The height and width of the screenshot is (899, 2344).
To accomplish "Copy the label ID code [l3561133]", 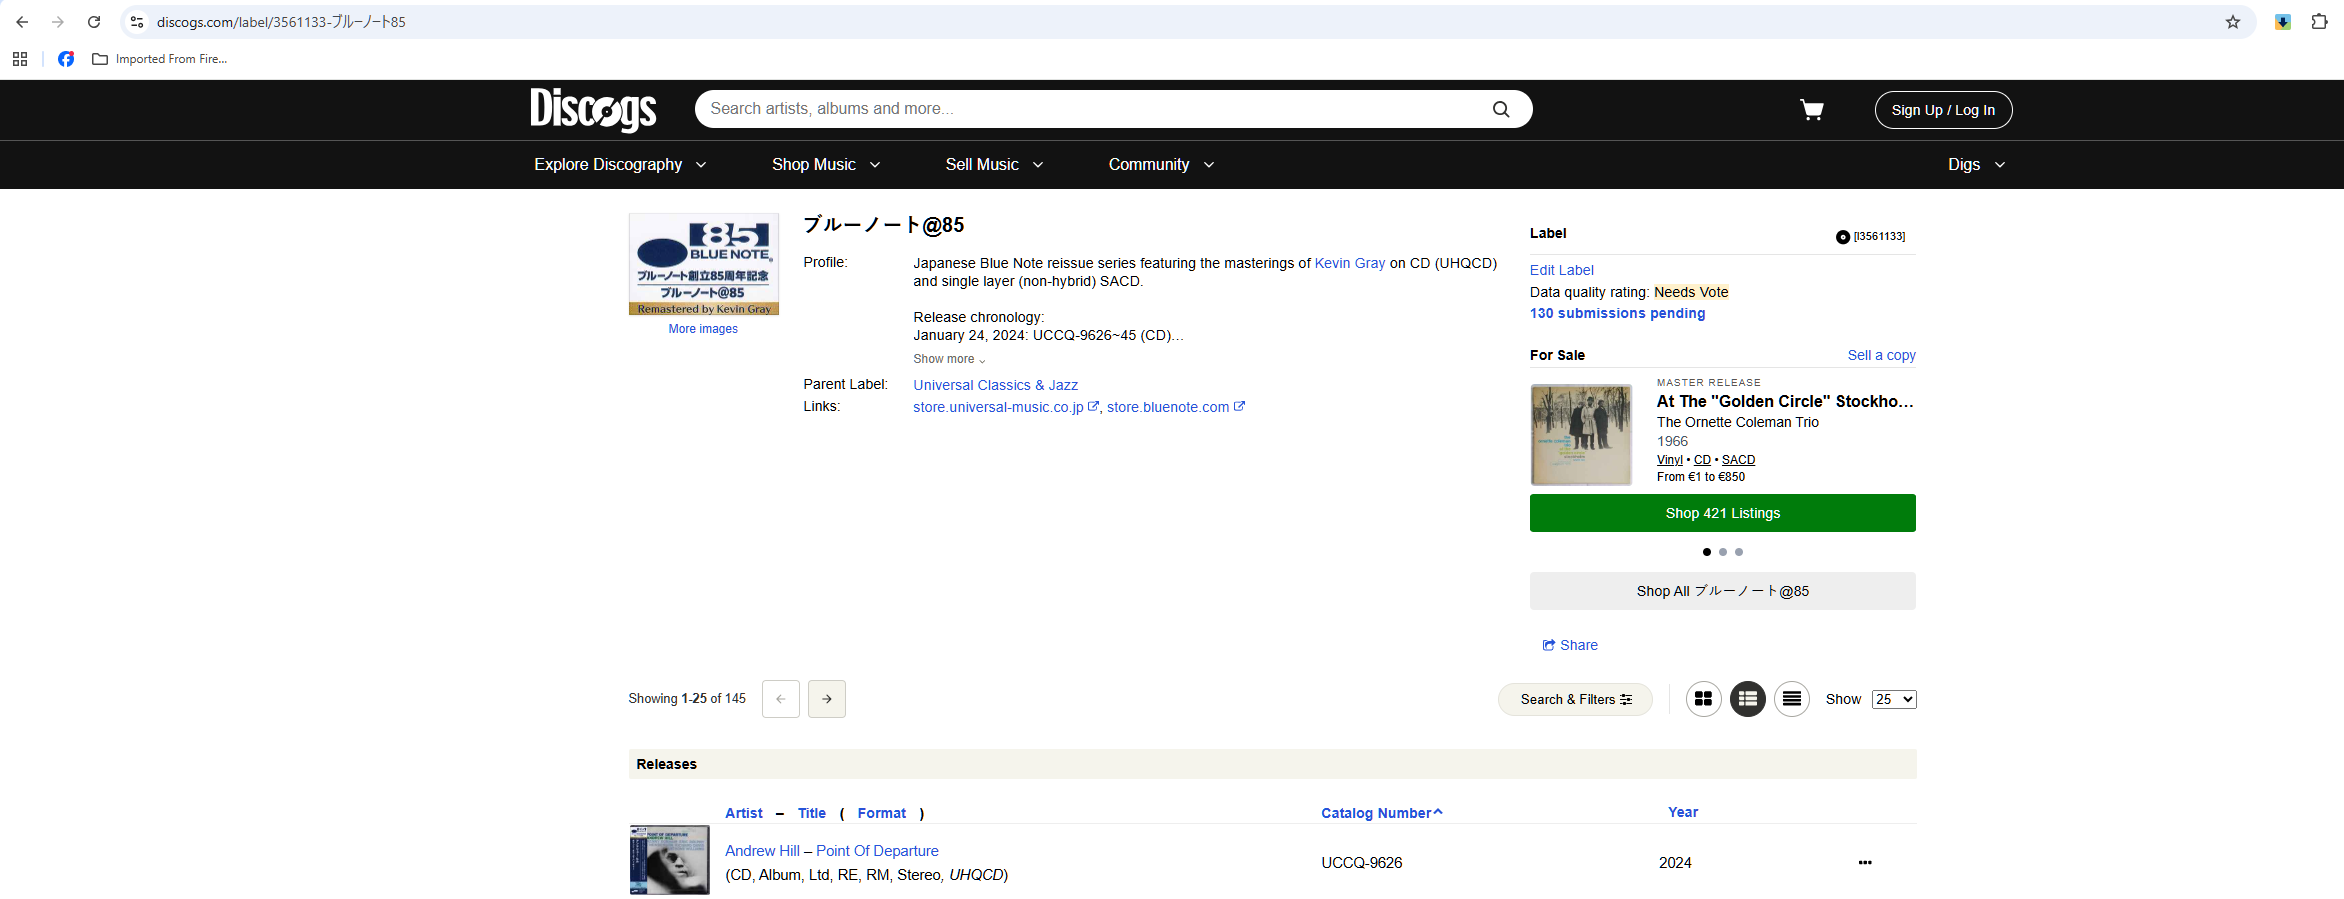I will pos(1871,237).
